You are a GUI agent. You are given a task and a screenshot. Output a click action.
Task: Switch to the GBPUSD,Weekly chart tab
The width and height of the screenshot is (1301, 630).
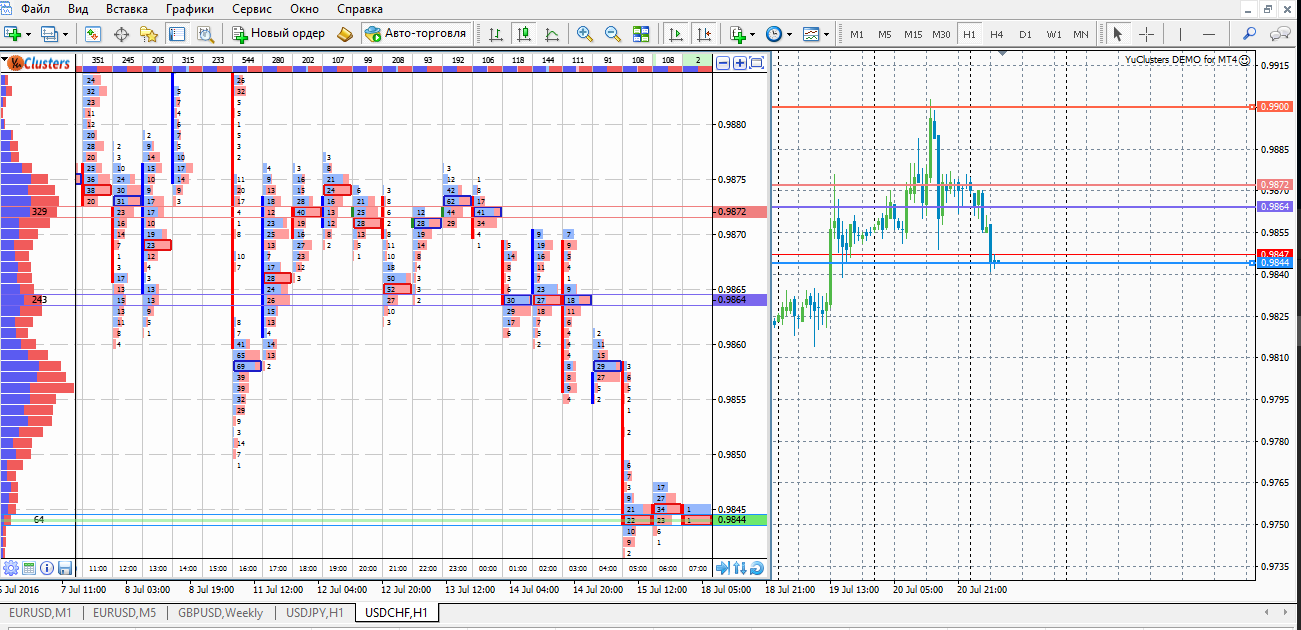point(221,612)
